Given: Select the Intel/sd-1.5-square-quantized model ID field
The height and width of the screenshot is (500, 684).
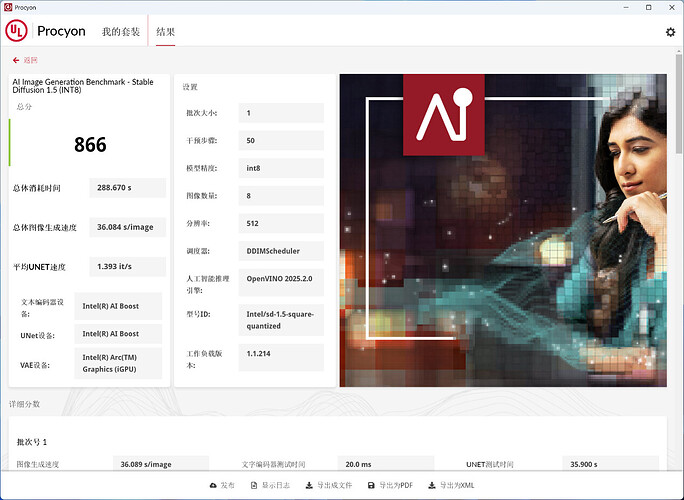Looking at the screenshot, I should 281,318.
